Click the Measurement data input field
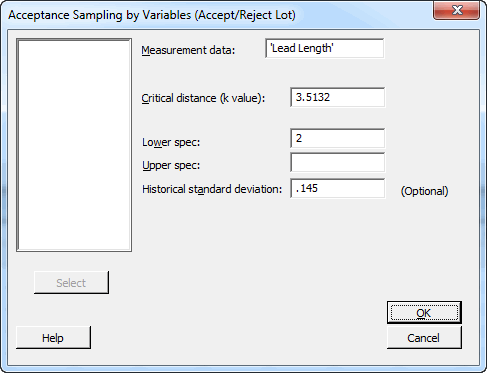This screenshot has height=373, width=487. [x=325, y=48]
